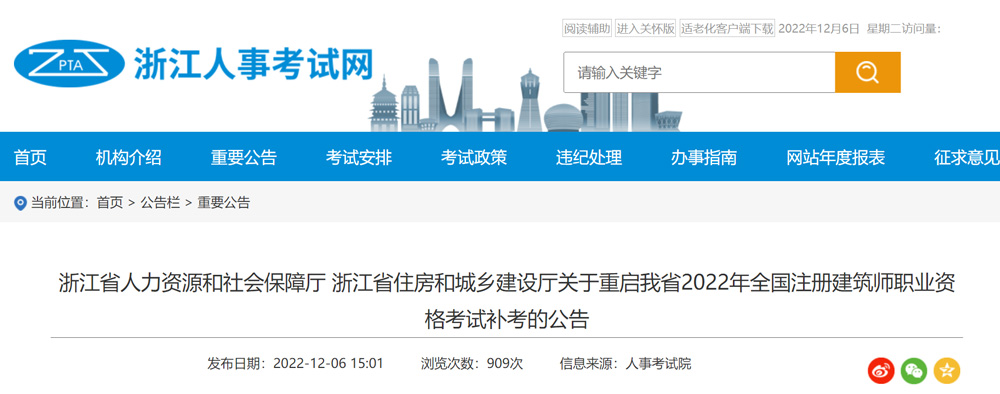Focus the 请输入关键字 search field

click(x=699, y=72)
